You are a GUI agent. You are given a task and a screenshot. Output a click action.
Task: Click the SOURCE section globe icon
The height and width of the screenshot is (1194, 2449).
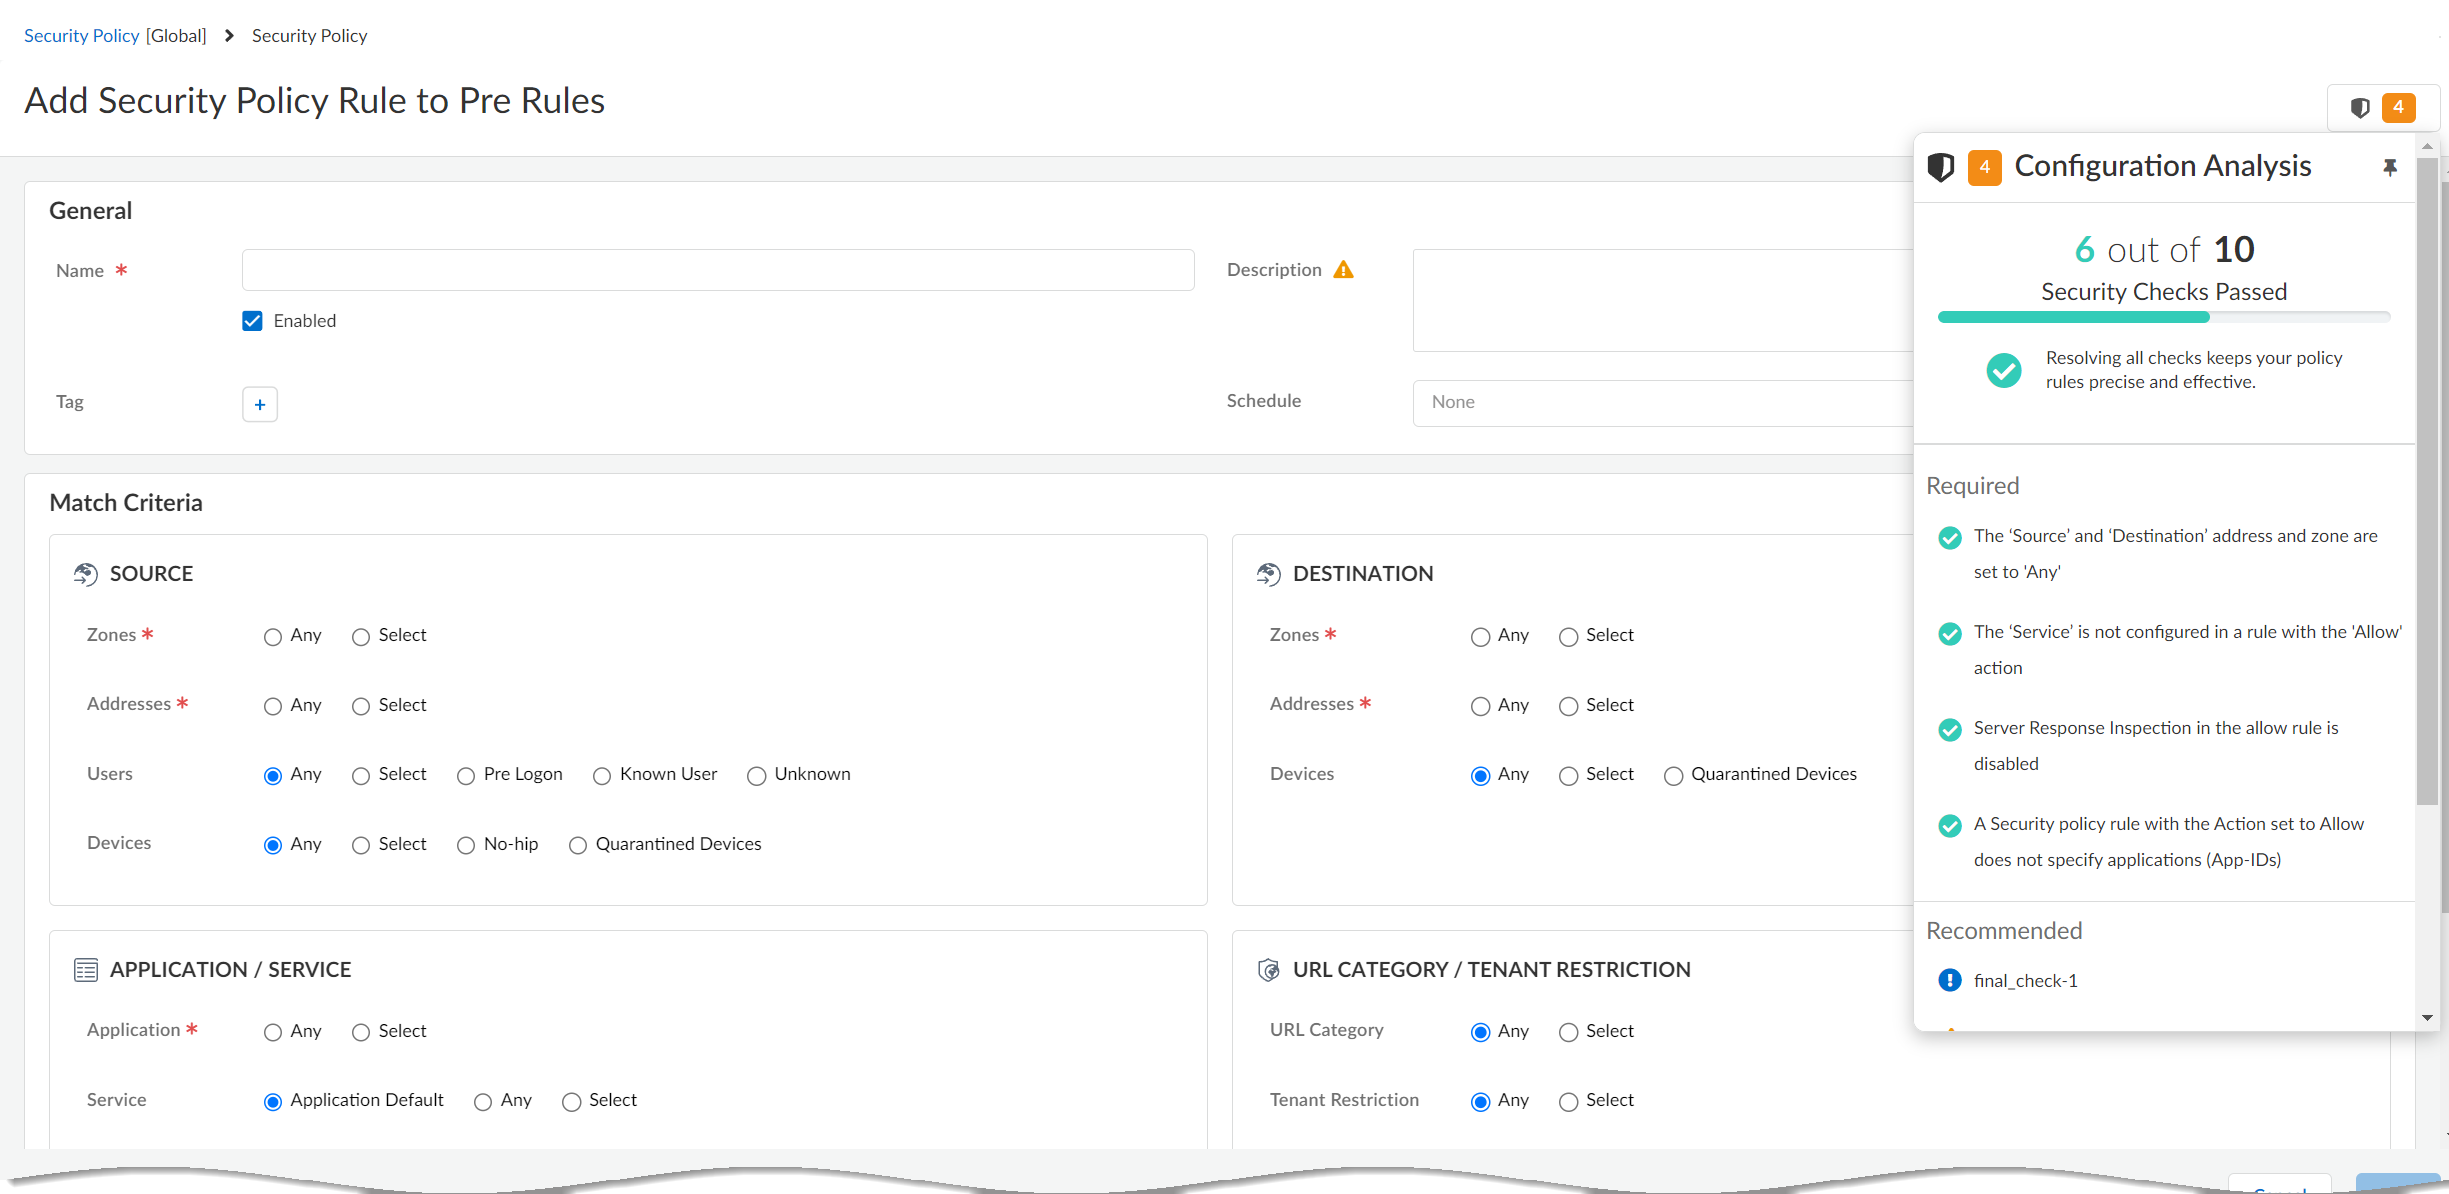86,574
